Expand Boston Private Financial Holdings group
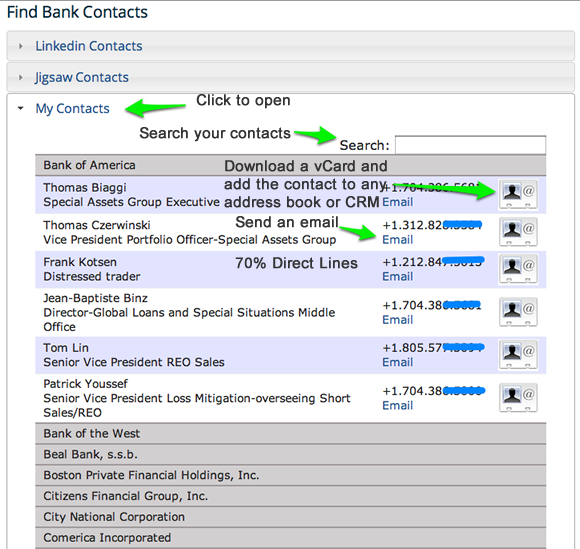Screen dimensions: 580x549 290,475
